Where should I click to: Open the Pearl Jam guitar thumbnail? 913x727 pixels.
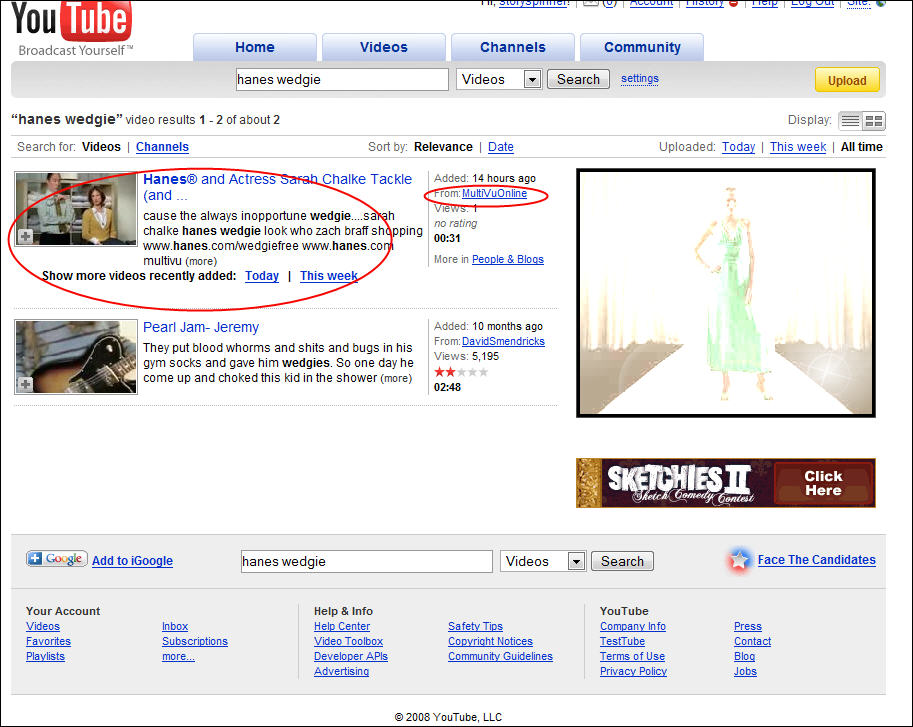pyautogui.click(x=76, y=357)
